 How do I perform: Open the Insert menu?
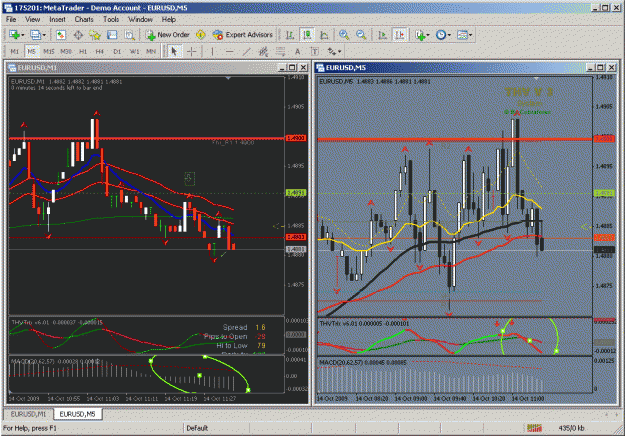point(57,19)
